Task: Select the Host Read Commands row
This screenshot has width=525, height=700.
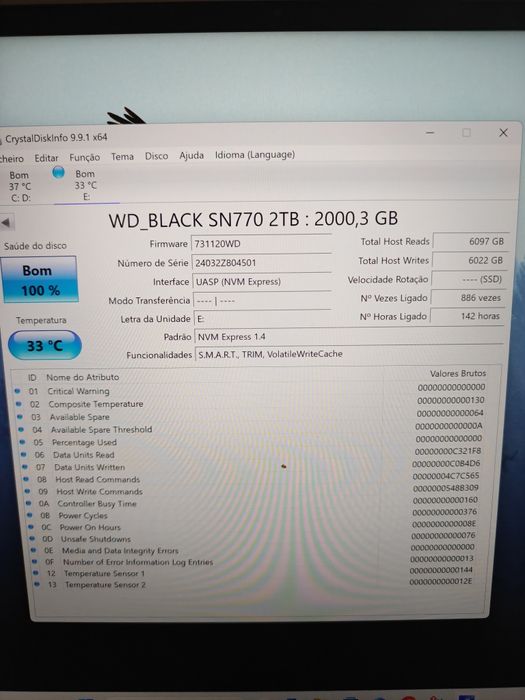Action: pyautogui.click(x=253, y=478)
